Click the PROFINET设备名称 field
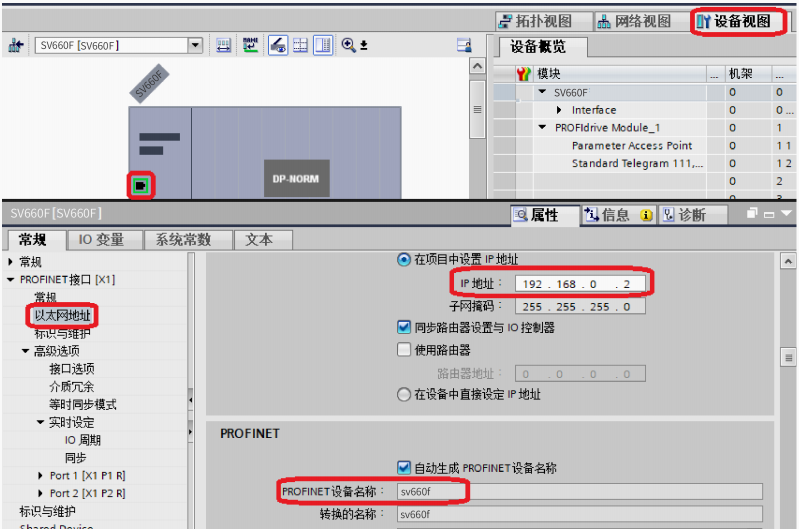The width and height of the screenshot is (799, 529). (579, 491)
